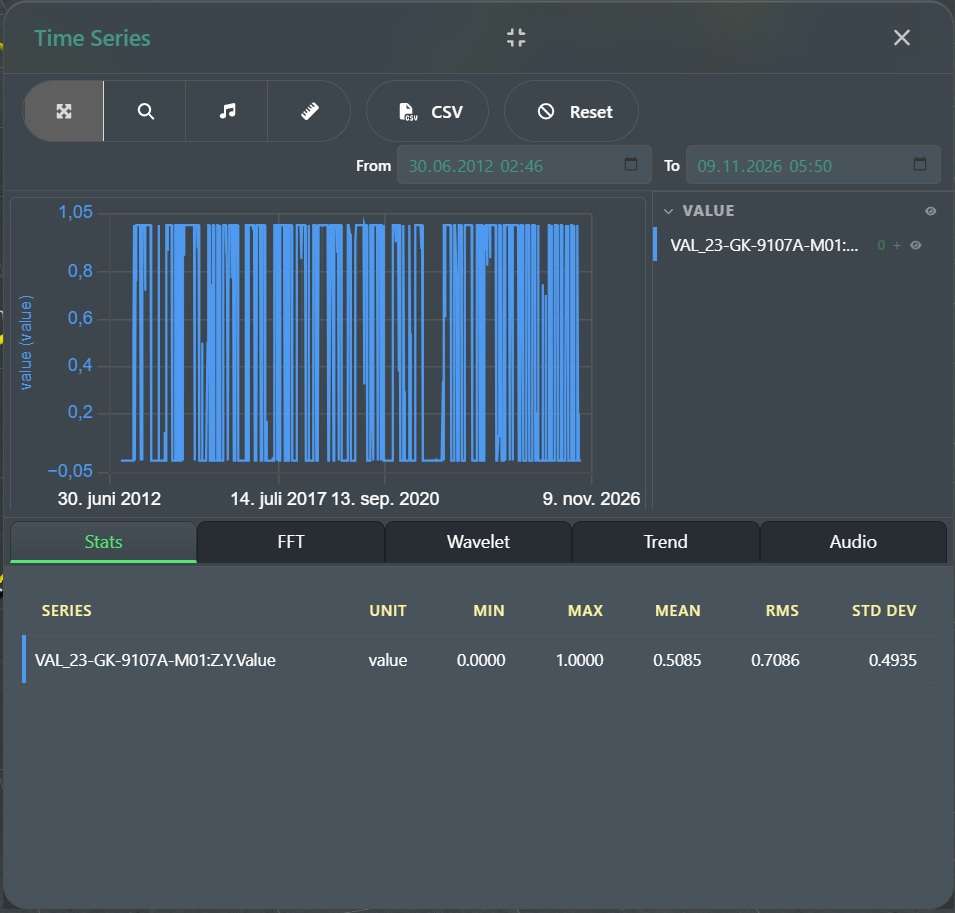Click the 14. juli 2017 axis label
The image size is (955, 913).
(x=278, y=499)
